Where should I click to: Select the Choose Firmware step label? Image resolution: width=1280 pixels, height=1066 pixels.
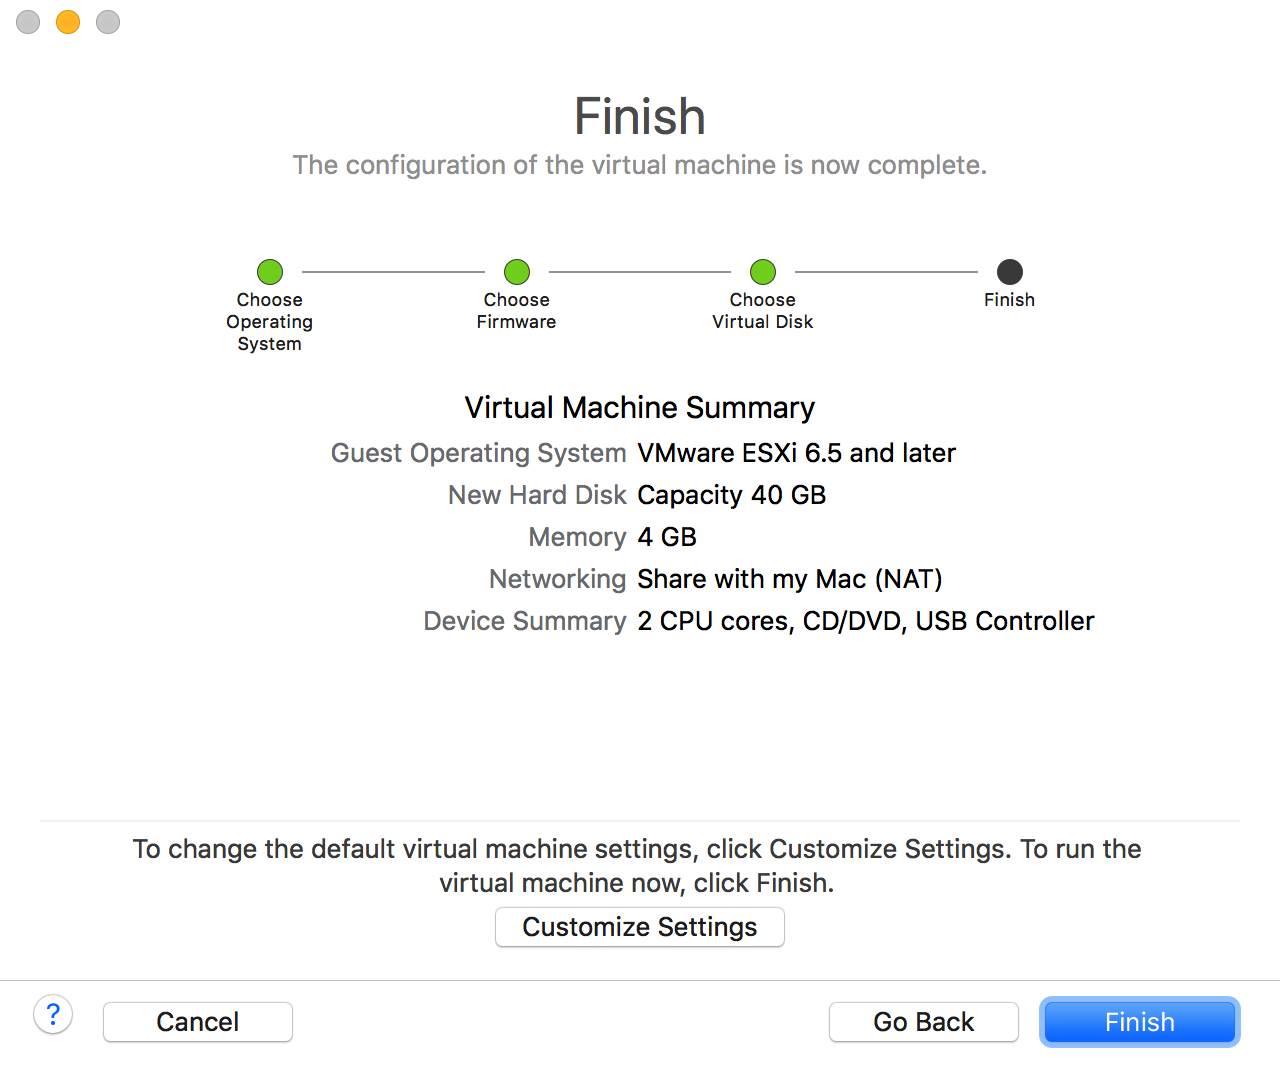pyautogui.click(x=516, y=311)
